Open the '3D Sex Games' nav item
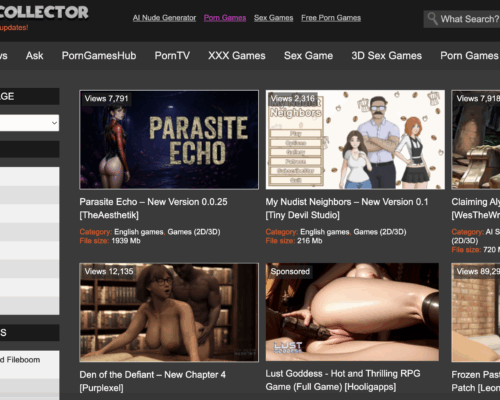Screen dimensions: 500x400 click(x=387, y=55)
